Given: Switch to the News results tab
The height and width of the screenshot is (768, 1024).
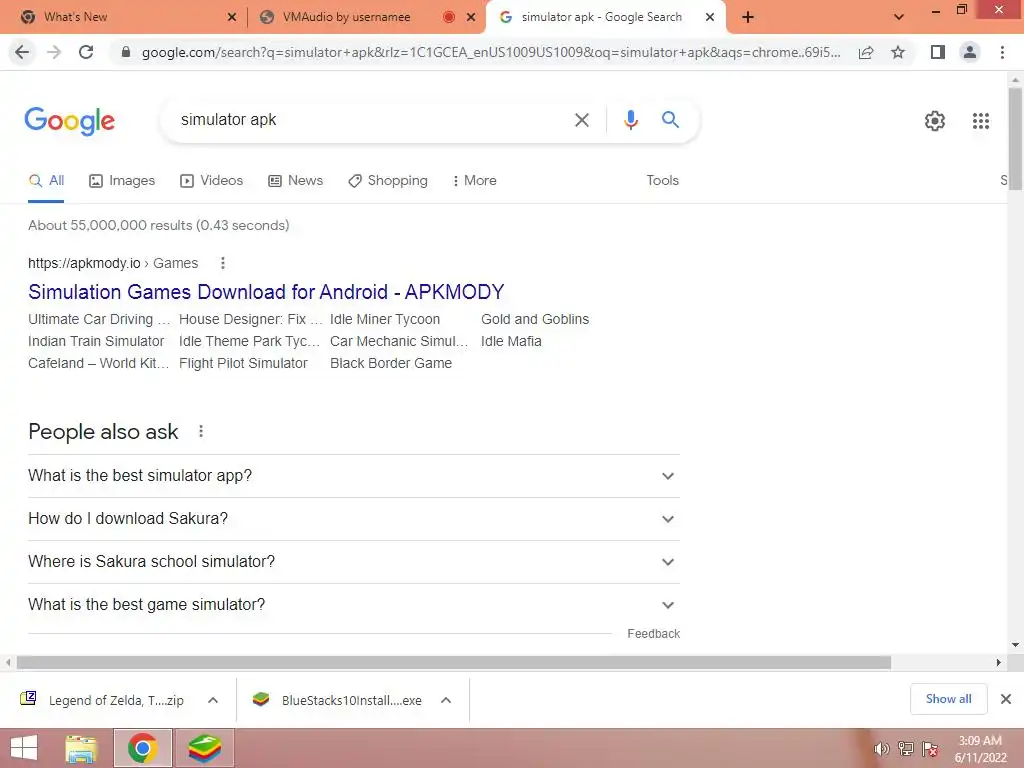Looking at the screenshot, I should [x=296, y=181].
